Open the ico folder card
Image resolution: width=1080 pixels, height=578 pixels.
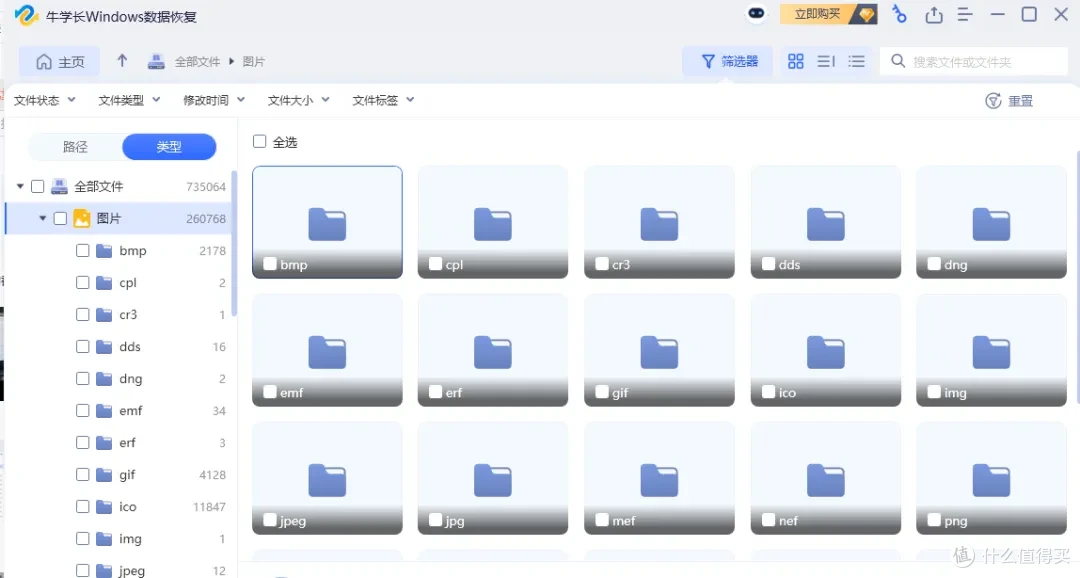click(826, 350)
